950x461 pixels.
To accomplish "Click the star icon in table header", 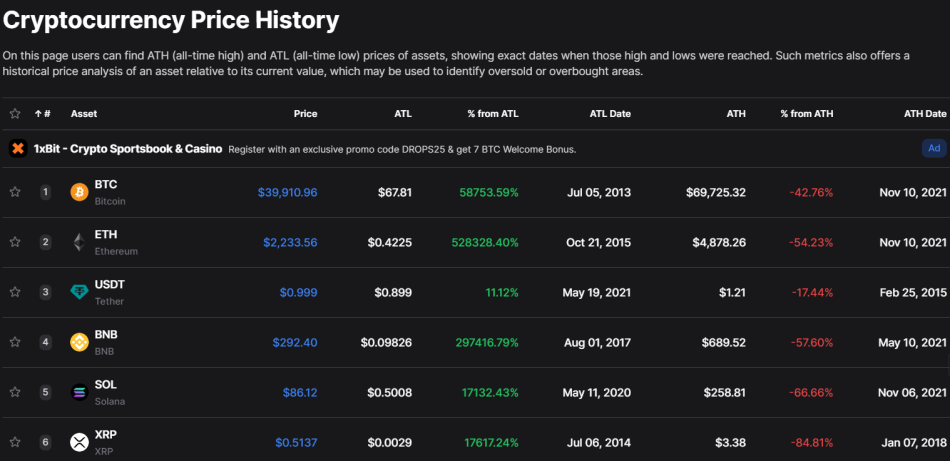I will [x=15, y=114].
